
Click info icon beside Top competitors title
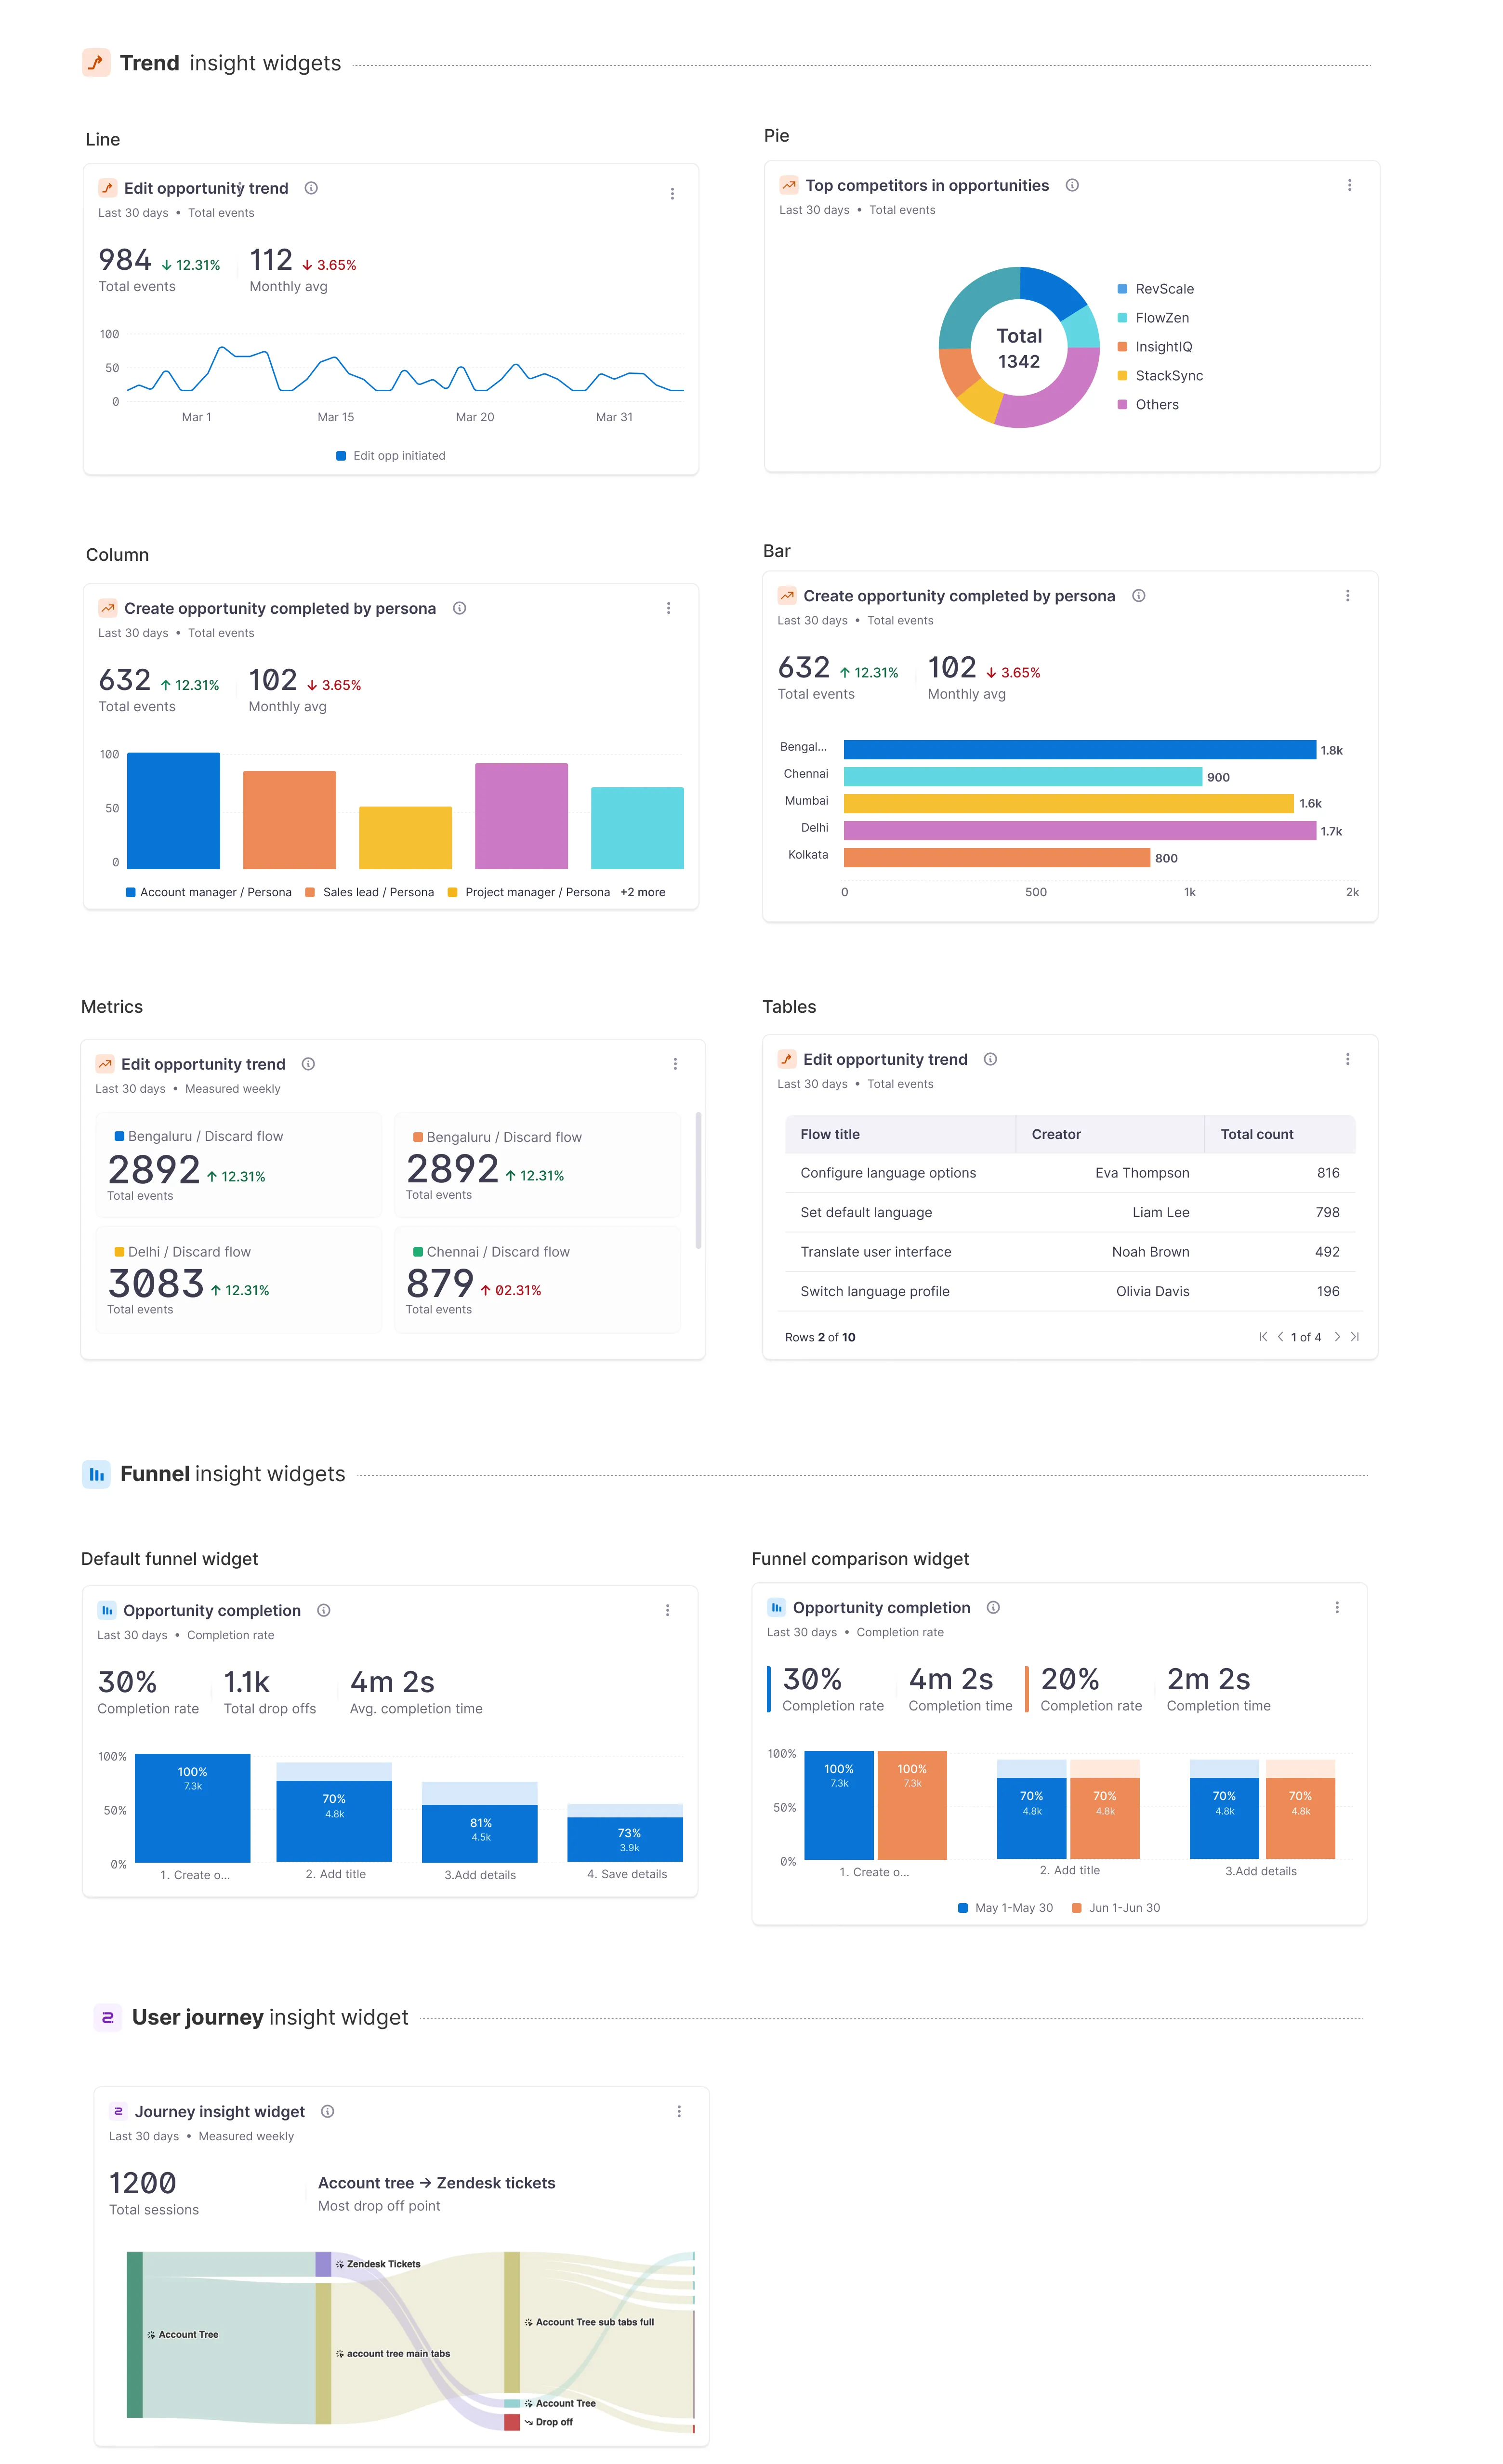[1072, 185]
